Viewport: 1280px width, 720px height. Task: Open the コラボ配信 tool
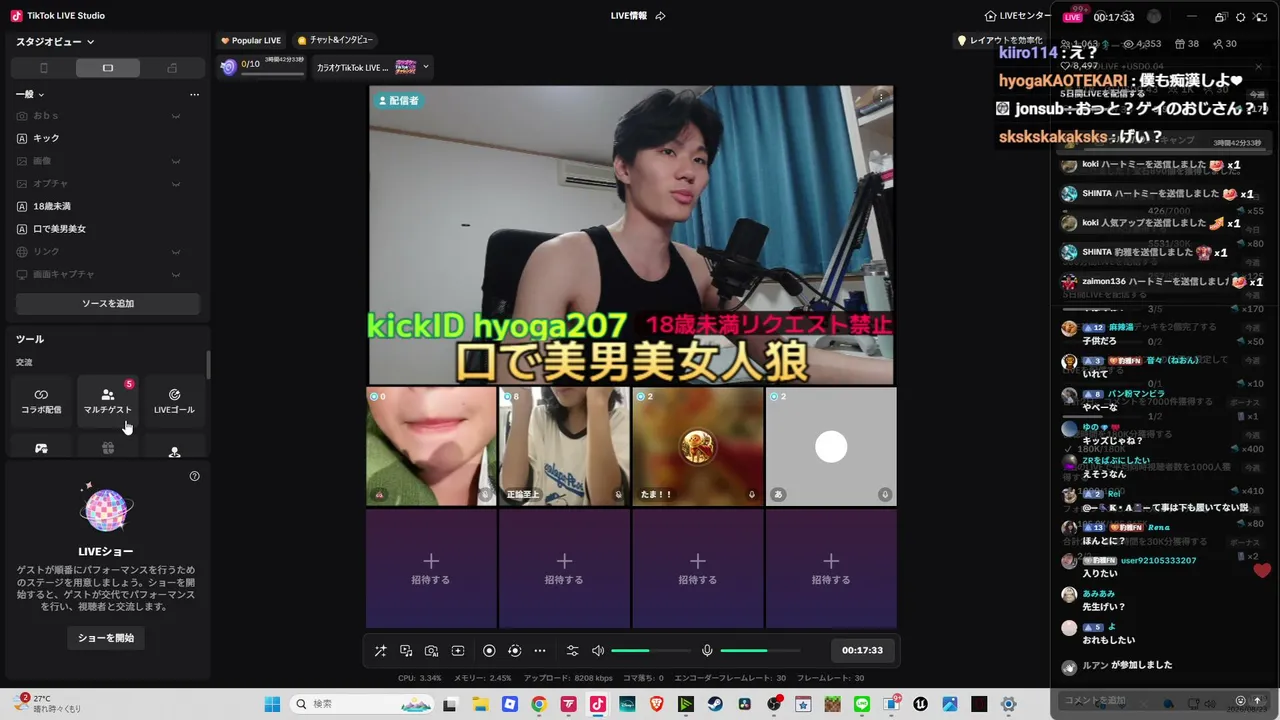tap(42, 401)
